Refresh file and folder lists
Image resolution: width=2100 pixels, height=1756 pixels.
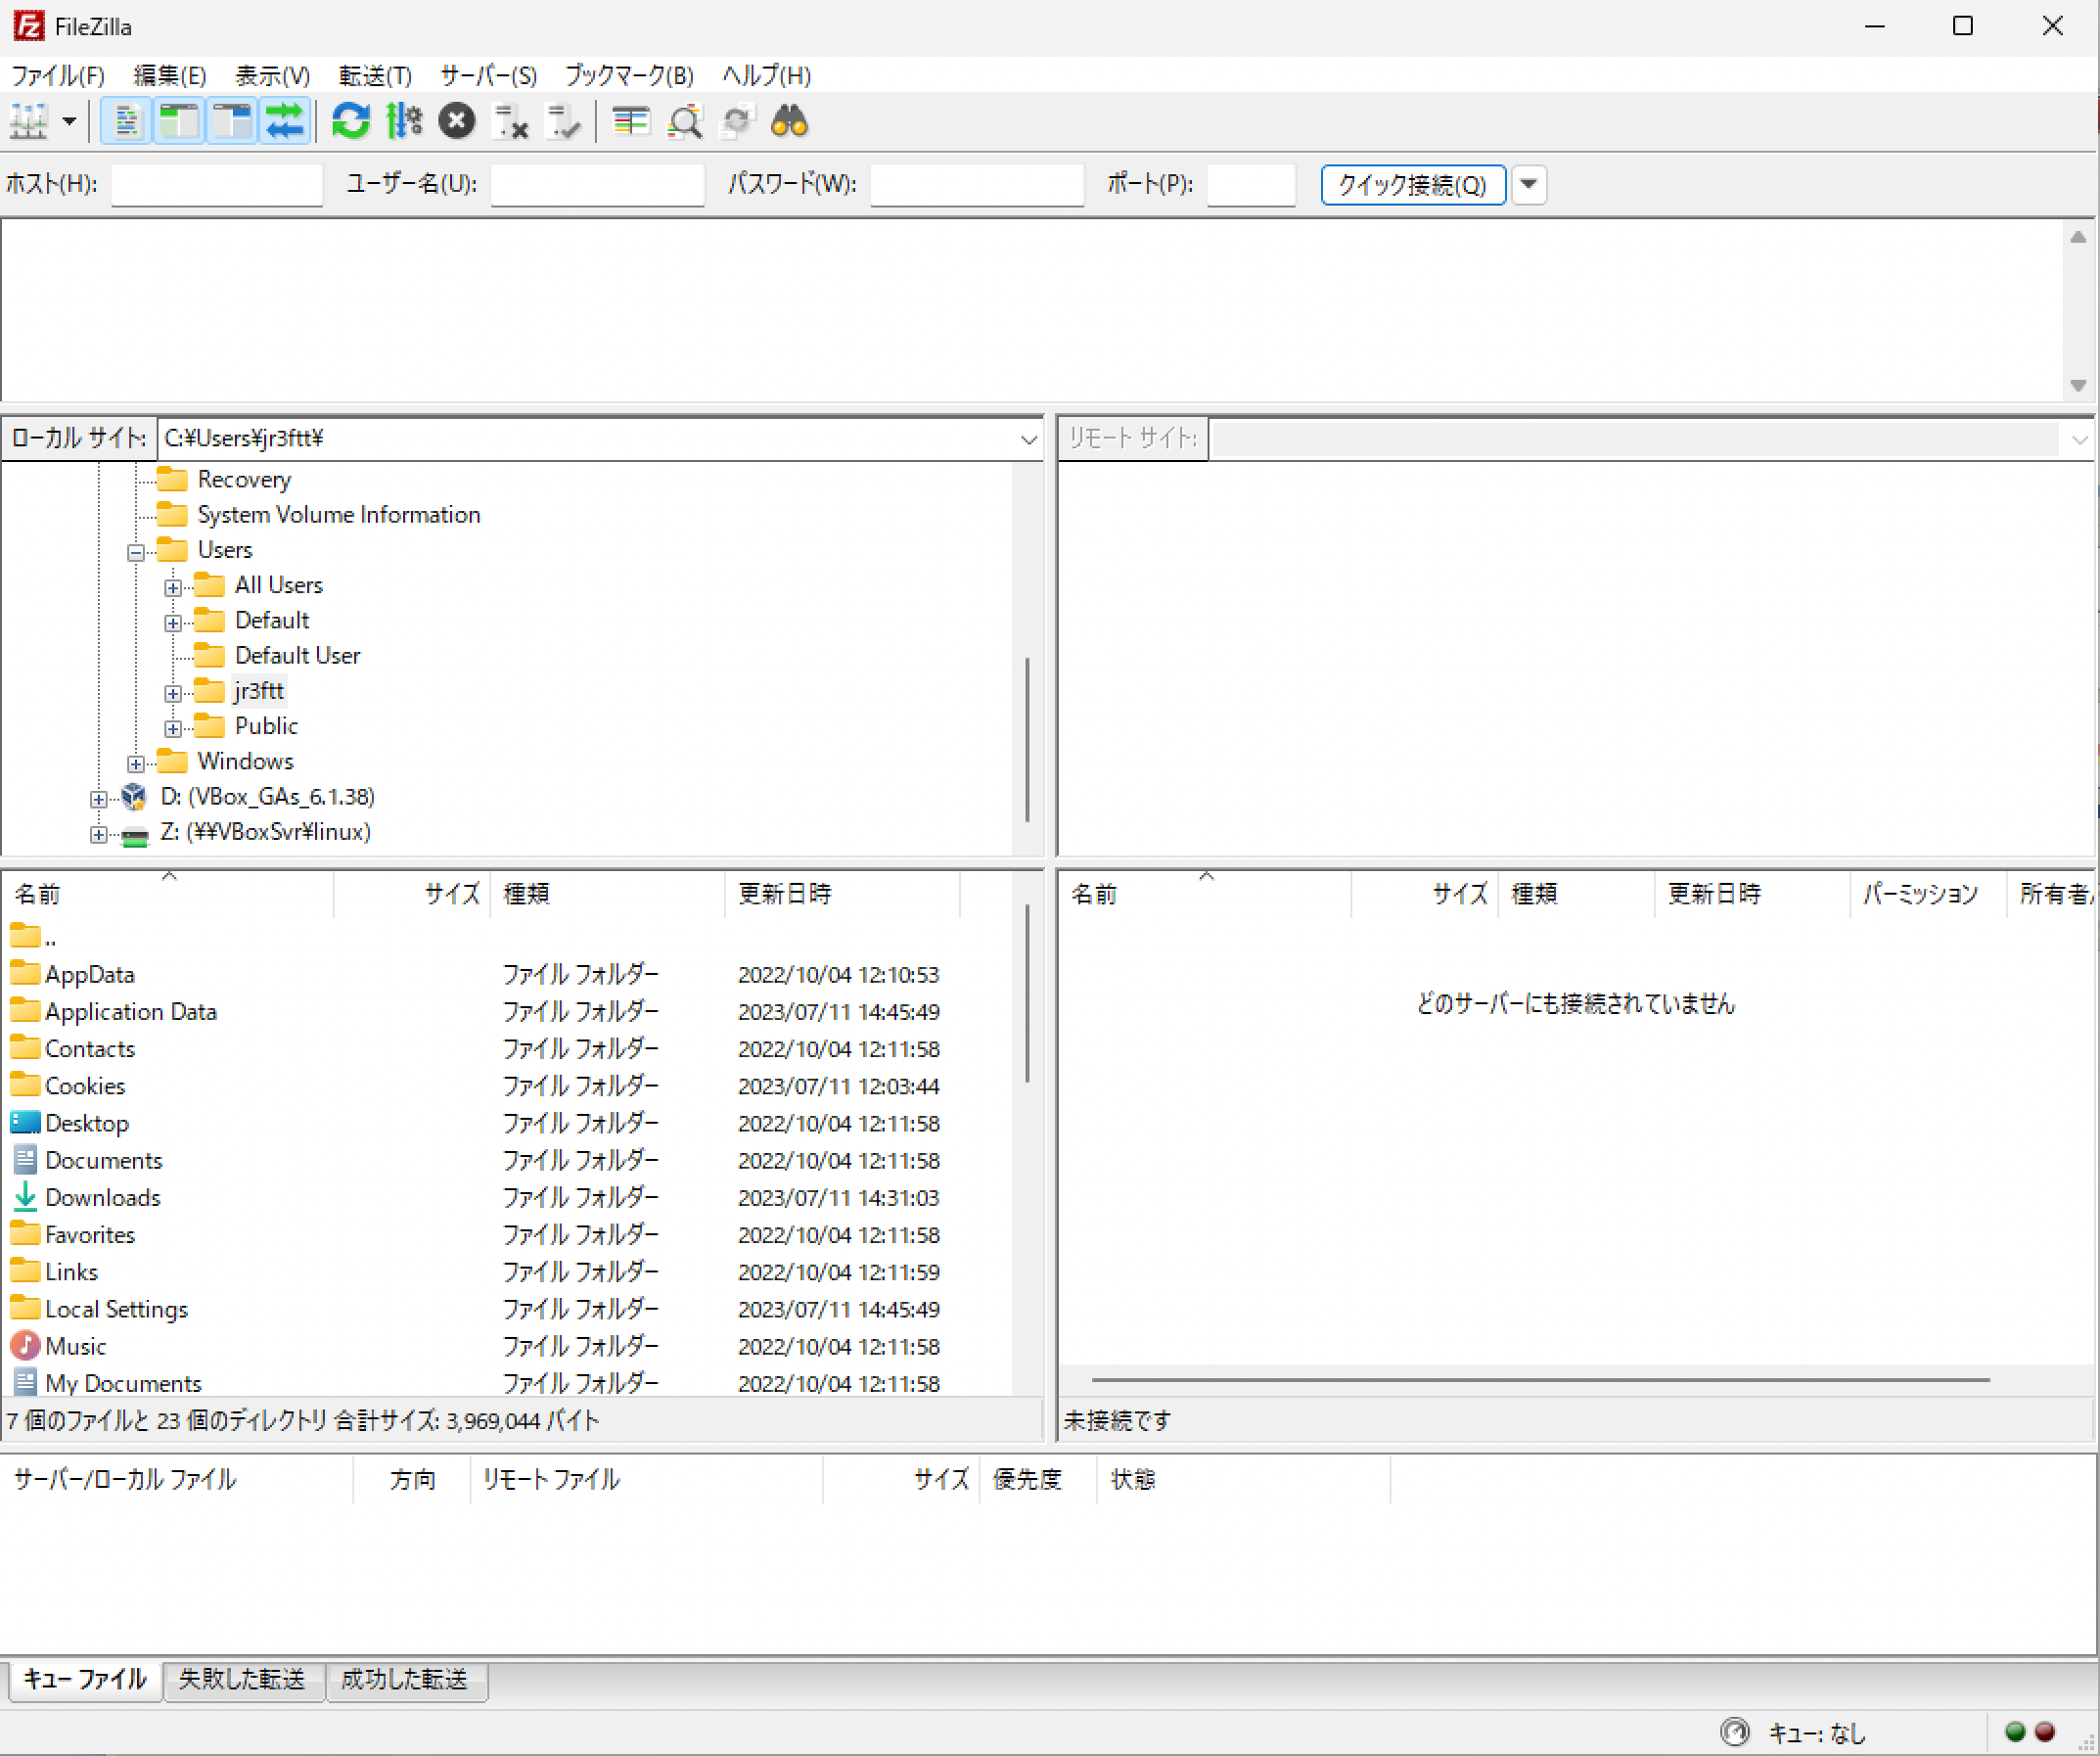(x=351, y=122)
